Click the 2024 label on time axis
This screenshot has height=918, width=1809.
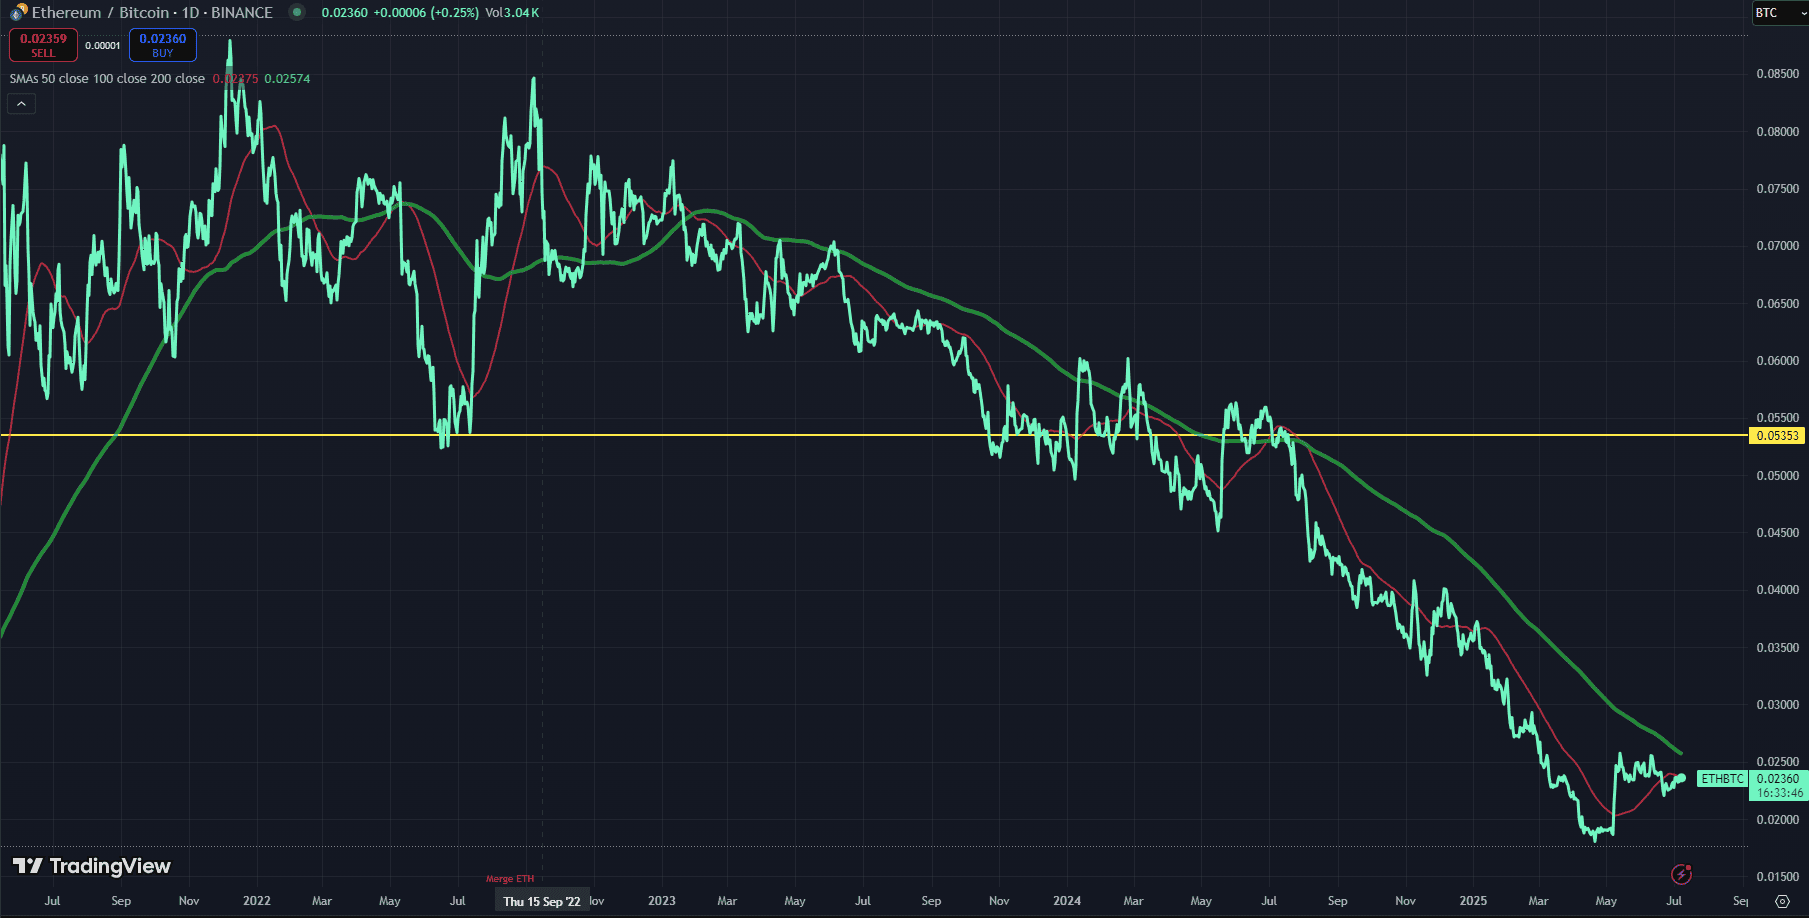(x=1067, y=901)
